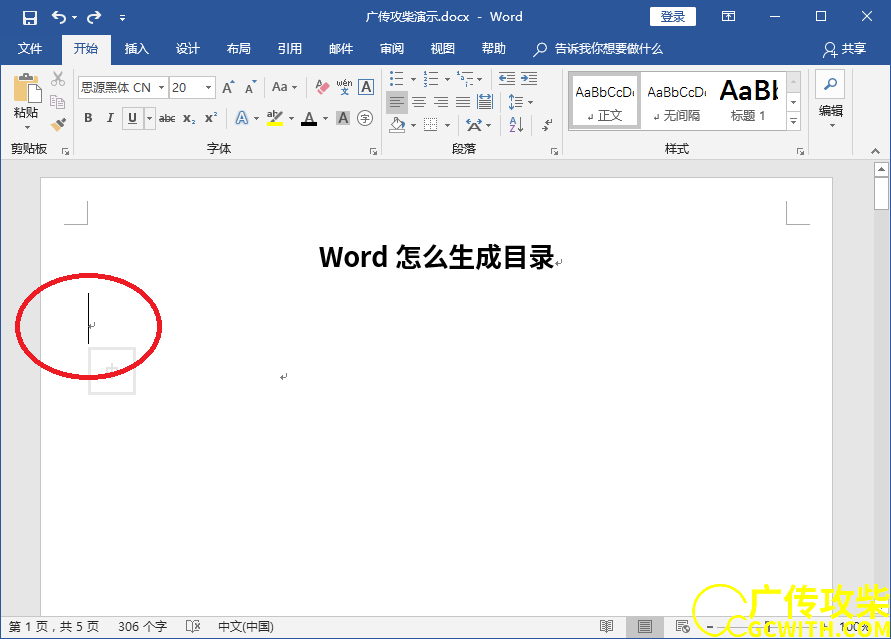Switch to the 审阅 (Review) tab
The height and width of the screenshot is (639, 891).
click(392, 49)
